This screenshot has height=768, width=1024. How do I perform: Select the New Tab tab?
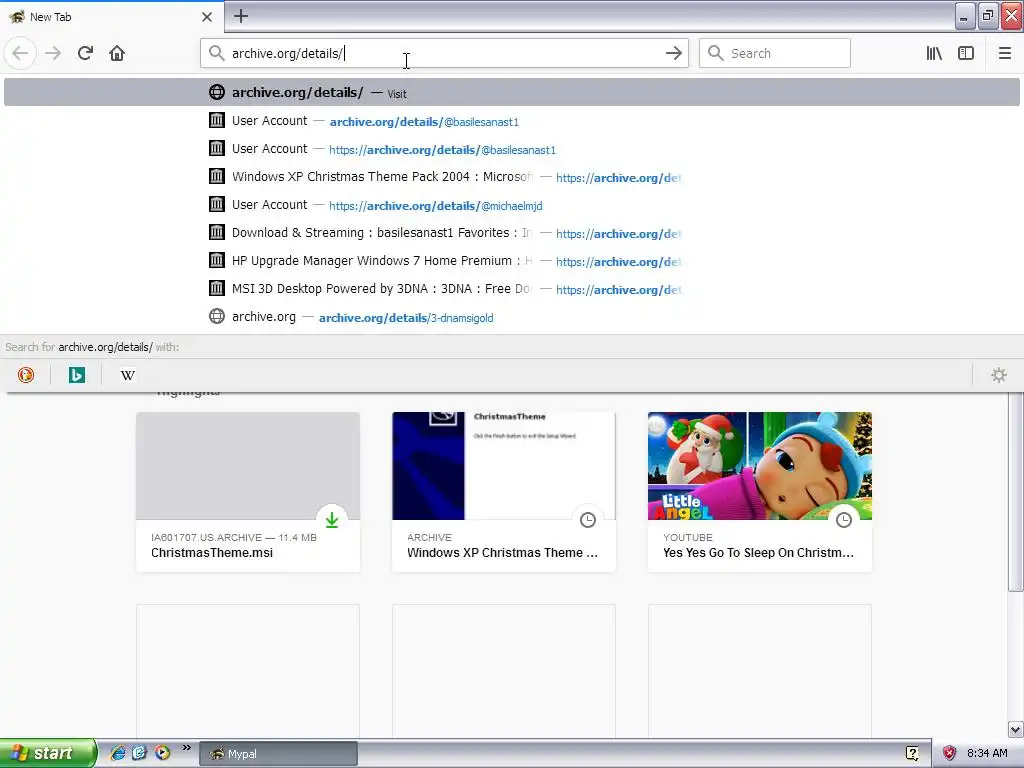click(111, 17)
